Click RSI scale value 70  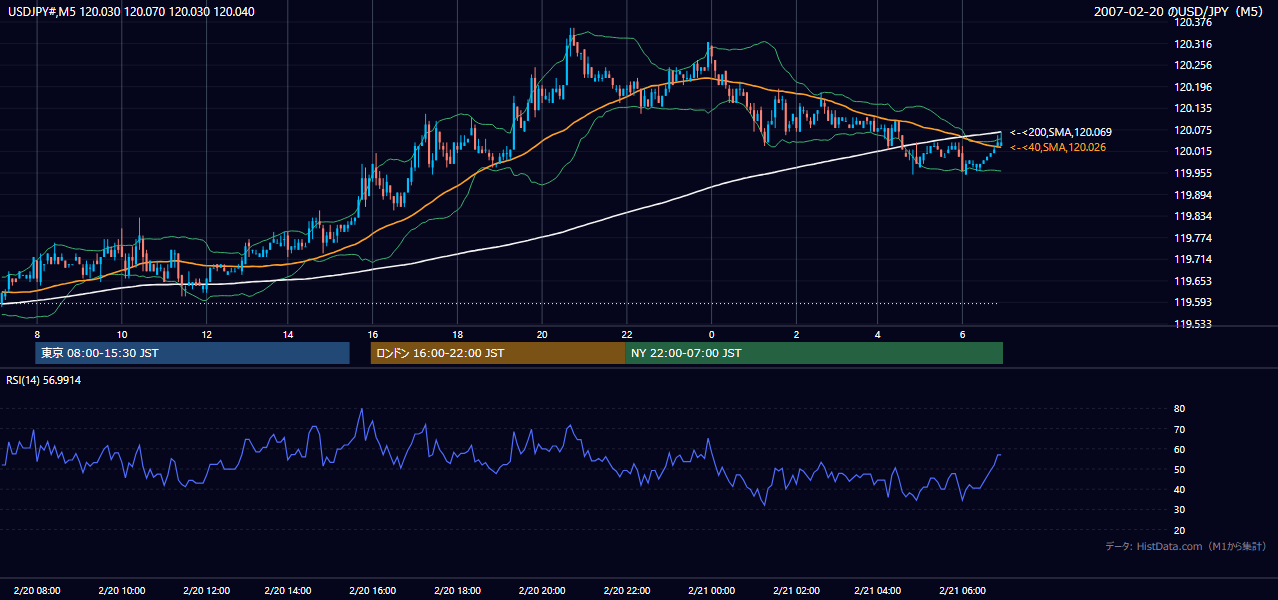coord(1179,429)
